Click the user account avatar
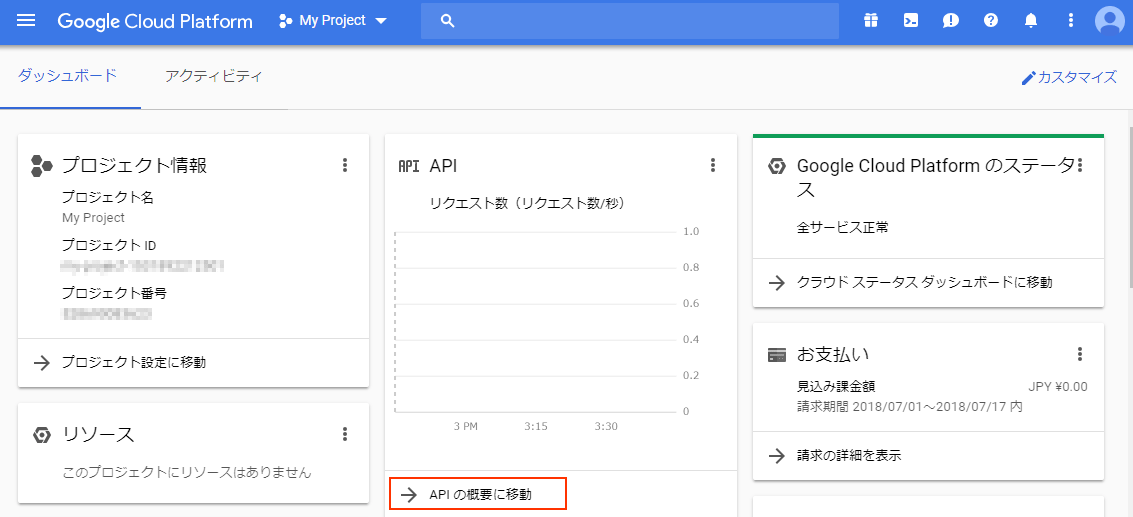Screen dimensions: 1133x517 pos(1110,21)
